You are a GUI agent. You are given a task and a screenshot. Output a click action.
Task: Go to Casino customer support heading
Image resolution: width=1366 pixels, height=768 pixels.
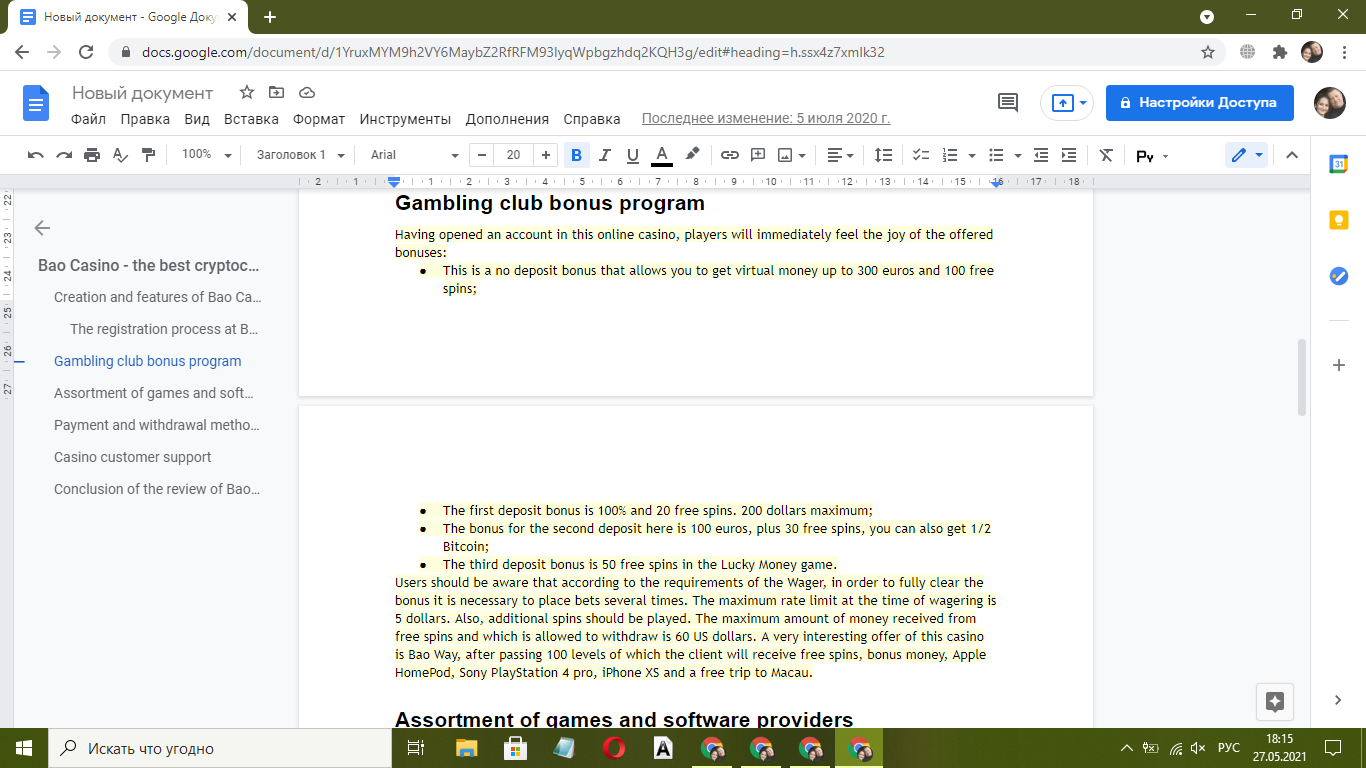pyautogui.click(x=133, y=457)
